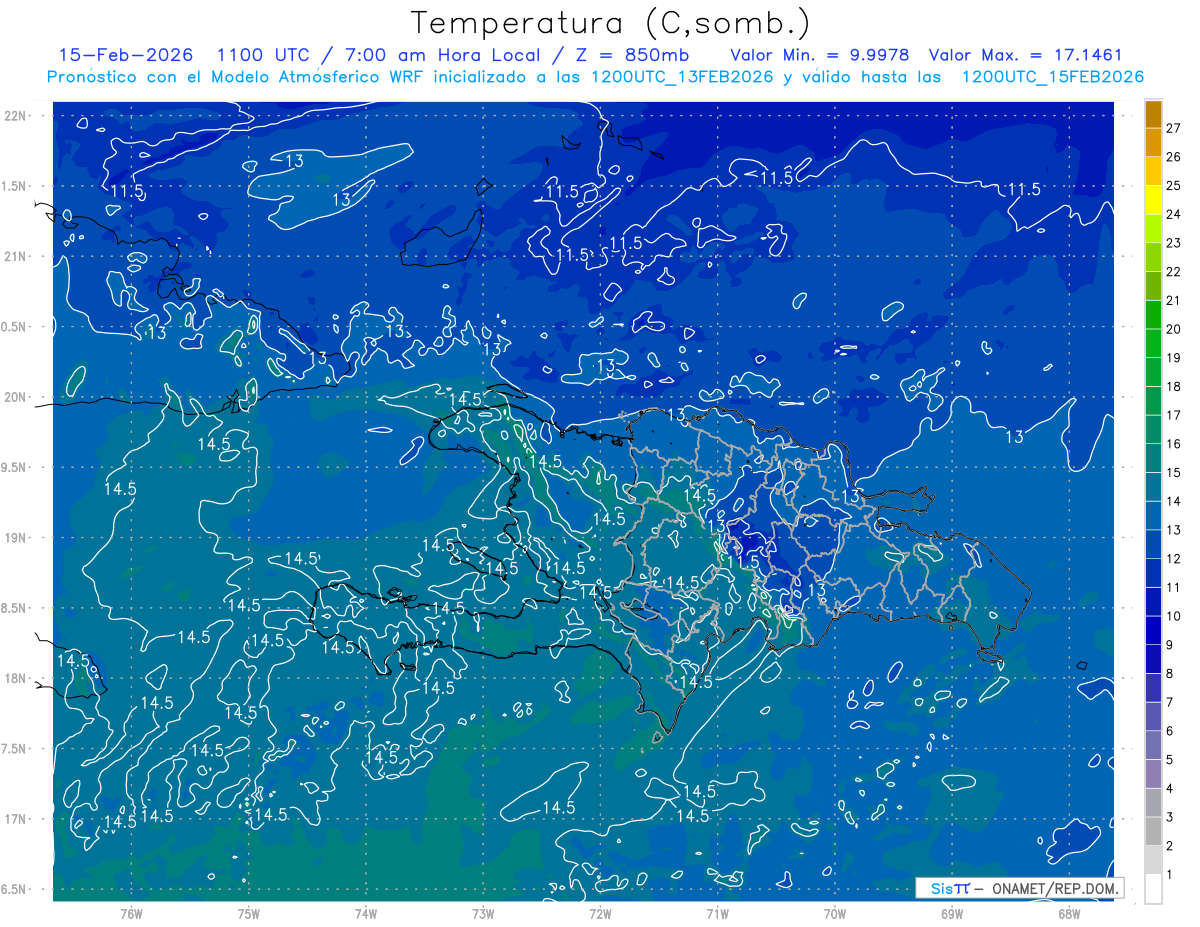Select the "Z = 850mb" level text
This screenshot has width=1200, height=927.
[x=634, y=55]
